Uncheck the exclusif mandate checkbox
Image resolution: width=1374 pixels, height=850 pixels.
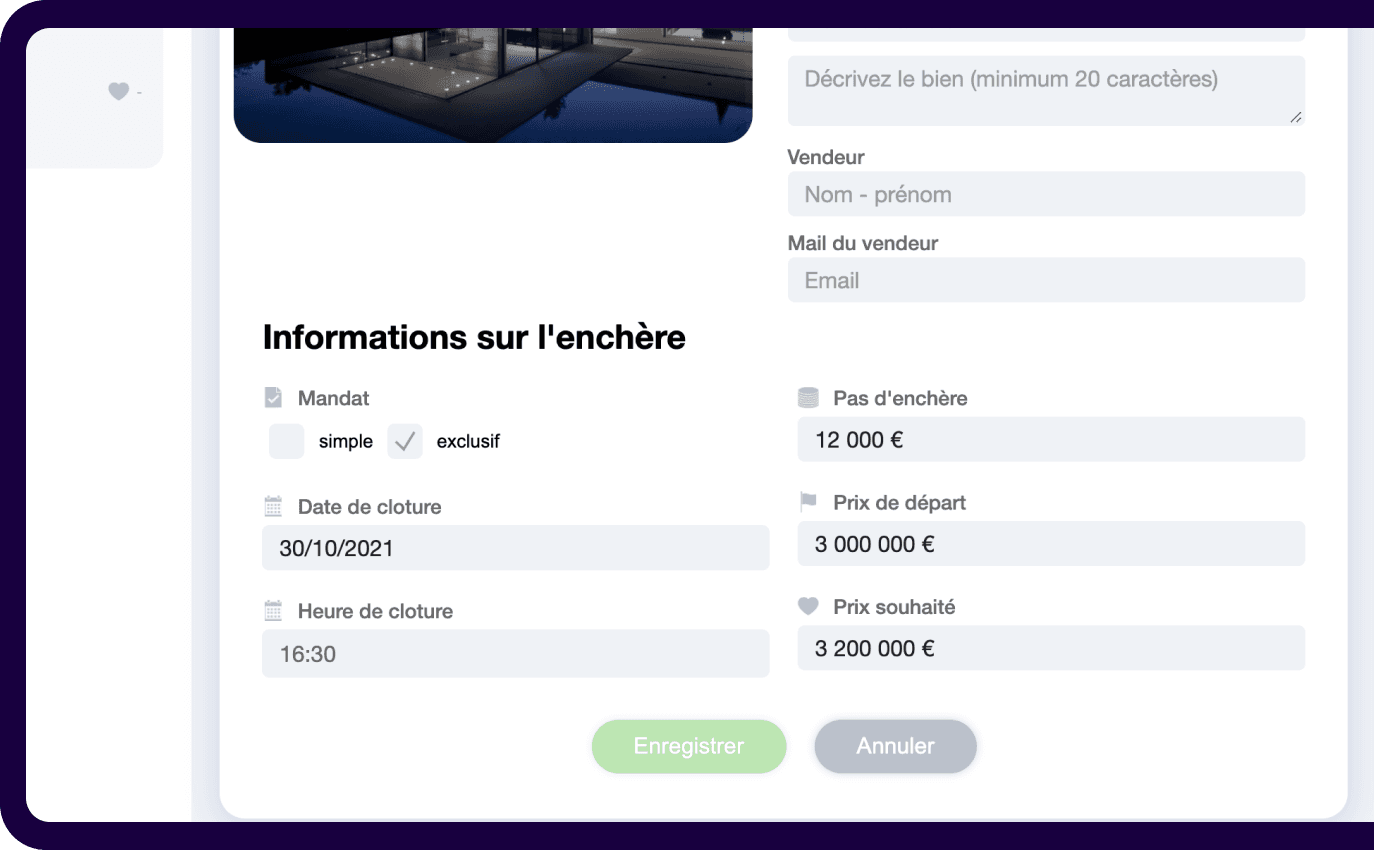[405, 441]
